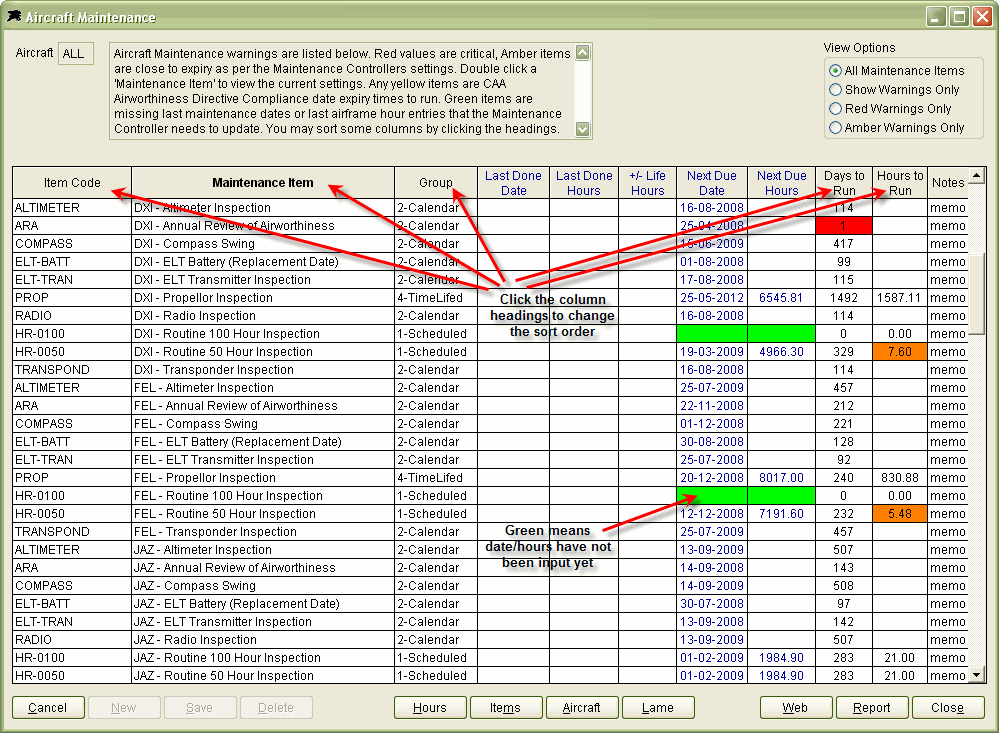This screenshot has width=999, height=733.
Task: Open the Aircraft button
Action: (x=582, y=708)
